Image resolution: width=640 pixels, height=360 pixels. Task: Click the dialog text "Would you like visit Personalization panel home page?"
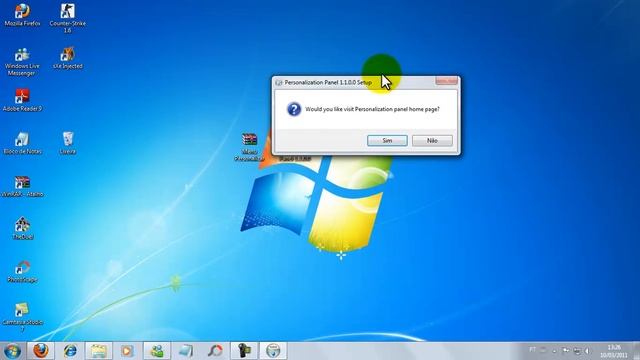click(372, 109)
